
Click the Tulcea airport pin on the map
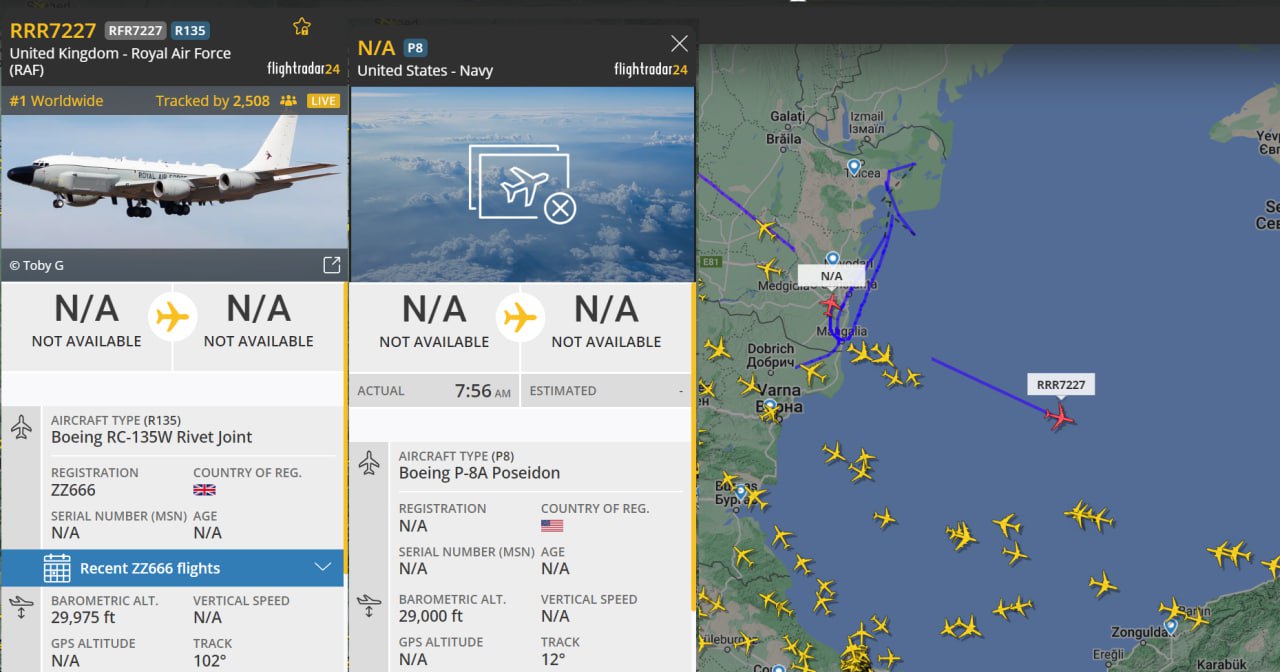[853, 166]
